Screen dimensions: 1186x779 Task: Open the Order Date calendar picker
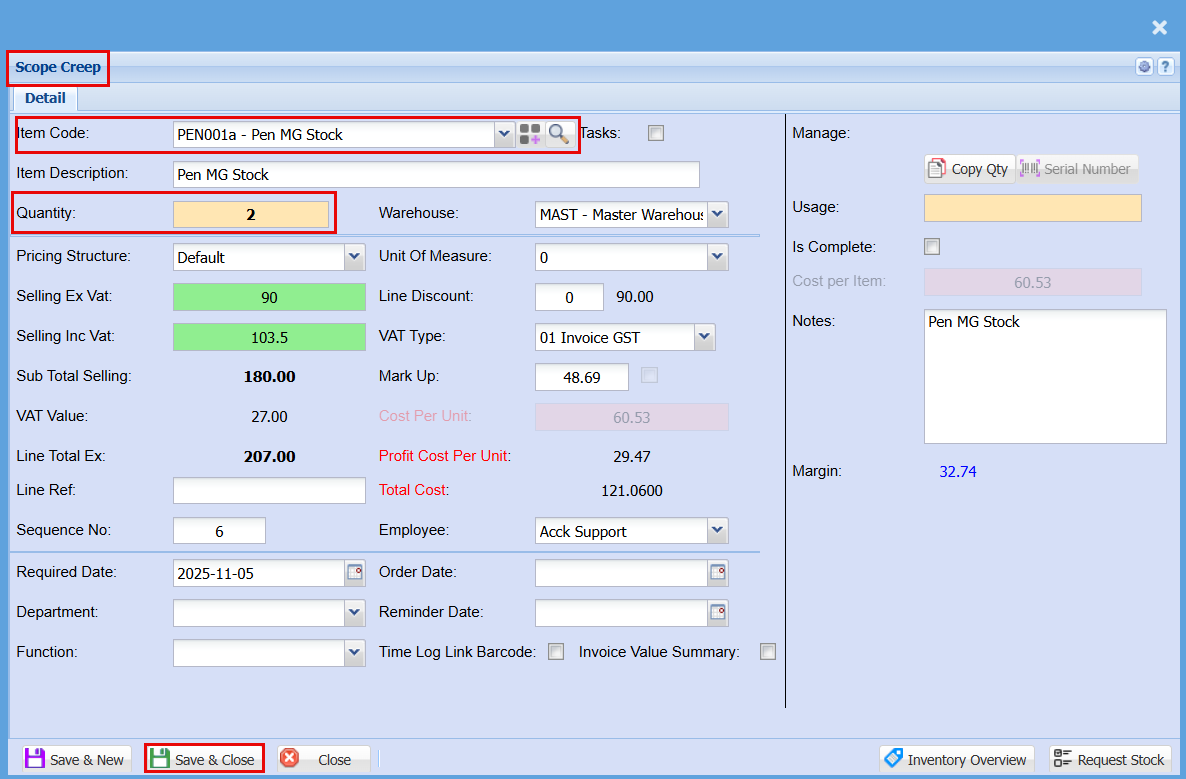[717, 572]
